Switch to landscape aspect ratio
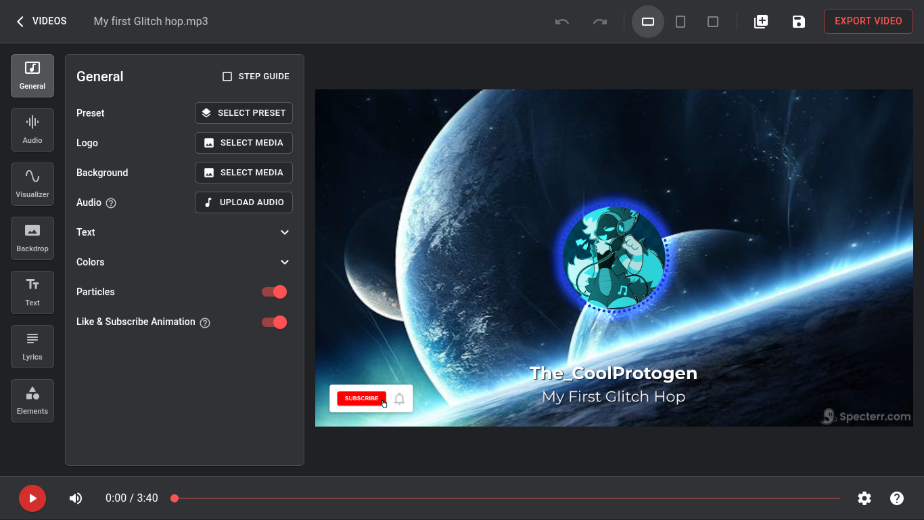 click(x=648, y=22)
